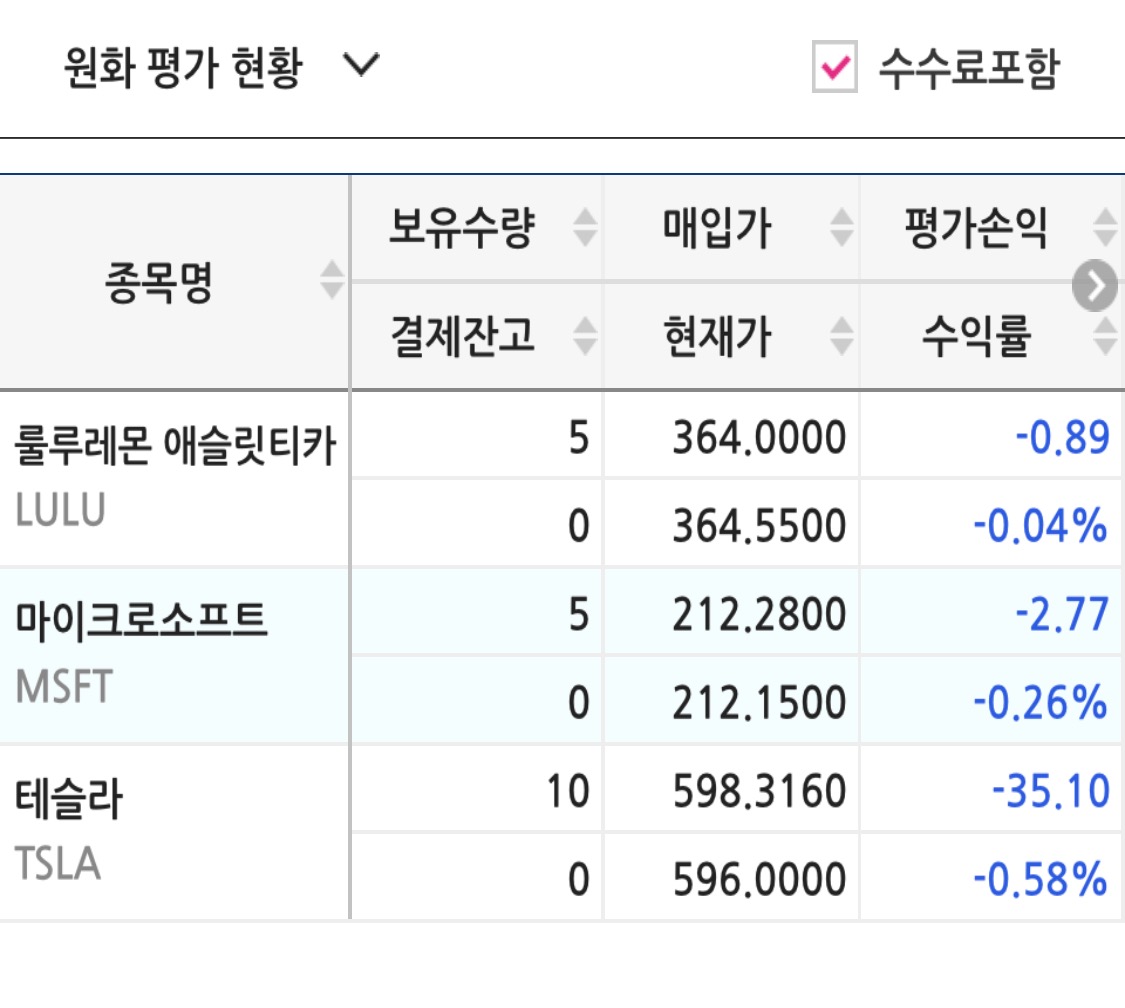Click the 364.0000 purchase price
This screenshot has height=1008, width=1125.
pyautogui.click(x=759, y=438)
